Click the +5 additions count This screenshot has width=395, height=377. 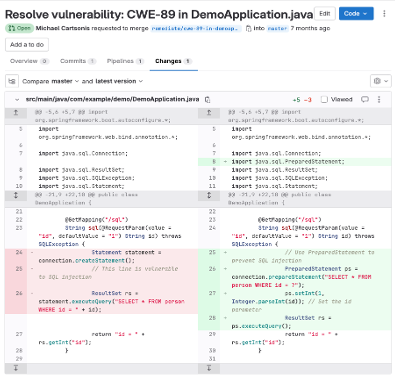tap(296, 100)
